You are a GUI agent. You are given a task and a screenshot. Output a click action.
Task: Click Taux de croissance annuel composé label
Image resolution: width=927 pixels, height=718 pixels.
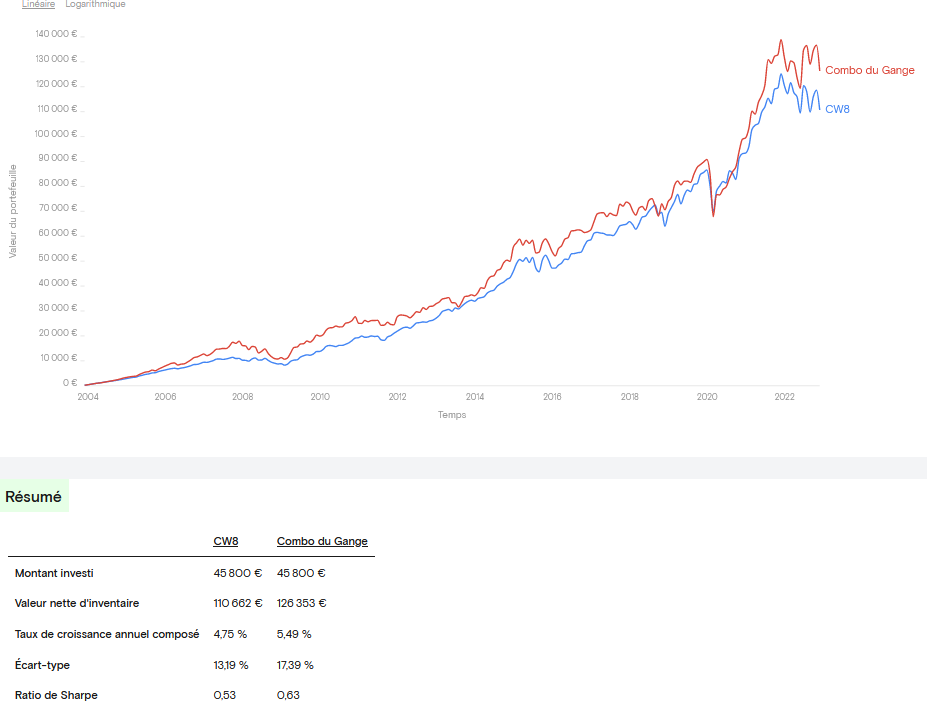tap(107, 634)
